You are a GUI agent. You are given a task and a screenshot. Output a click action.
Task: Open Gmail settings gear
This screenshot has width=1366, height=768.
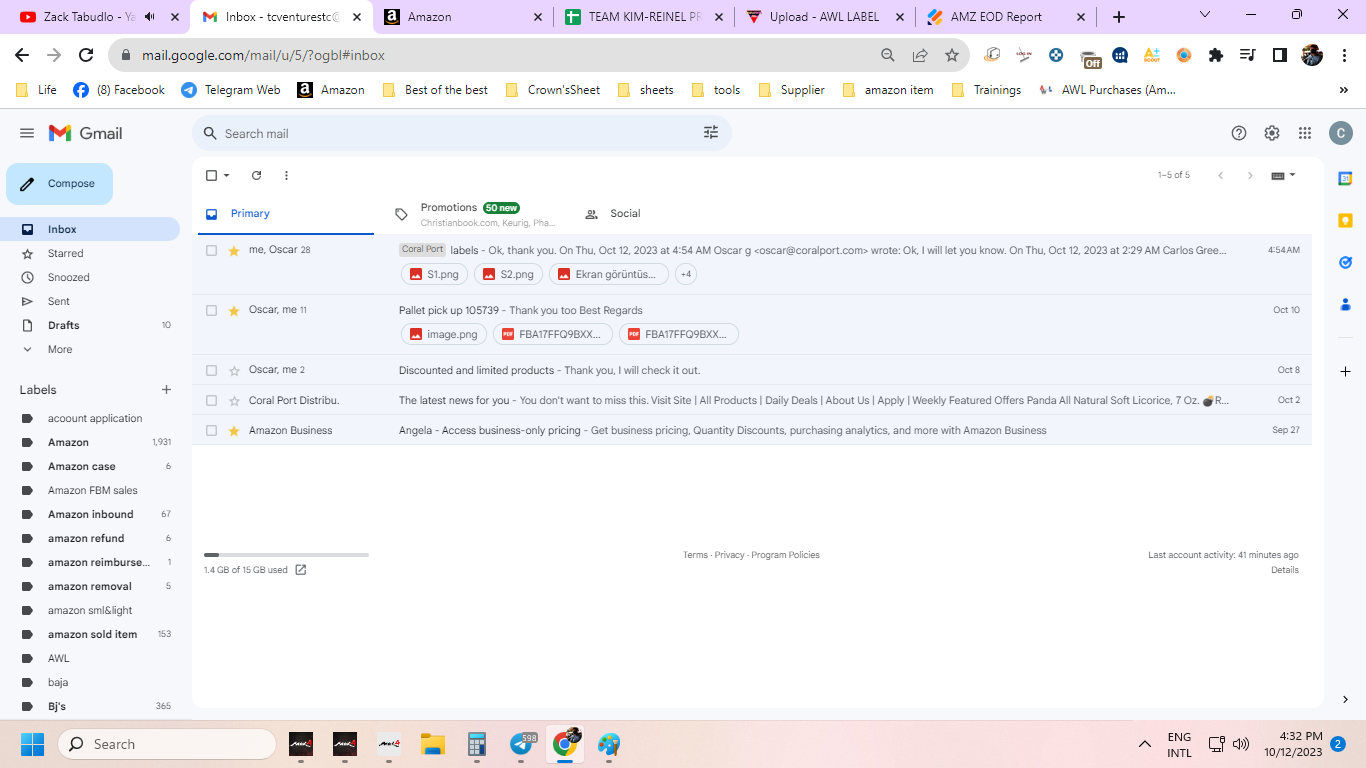[x=1272, y=133]
